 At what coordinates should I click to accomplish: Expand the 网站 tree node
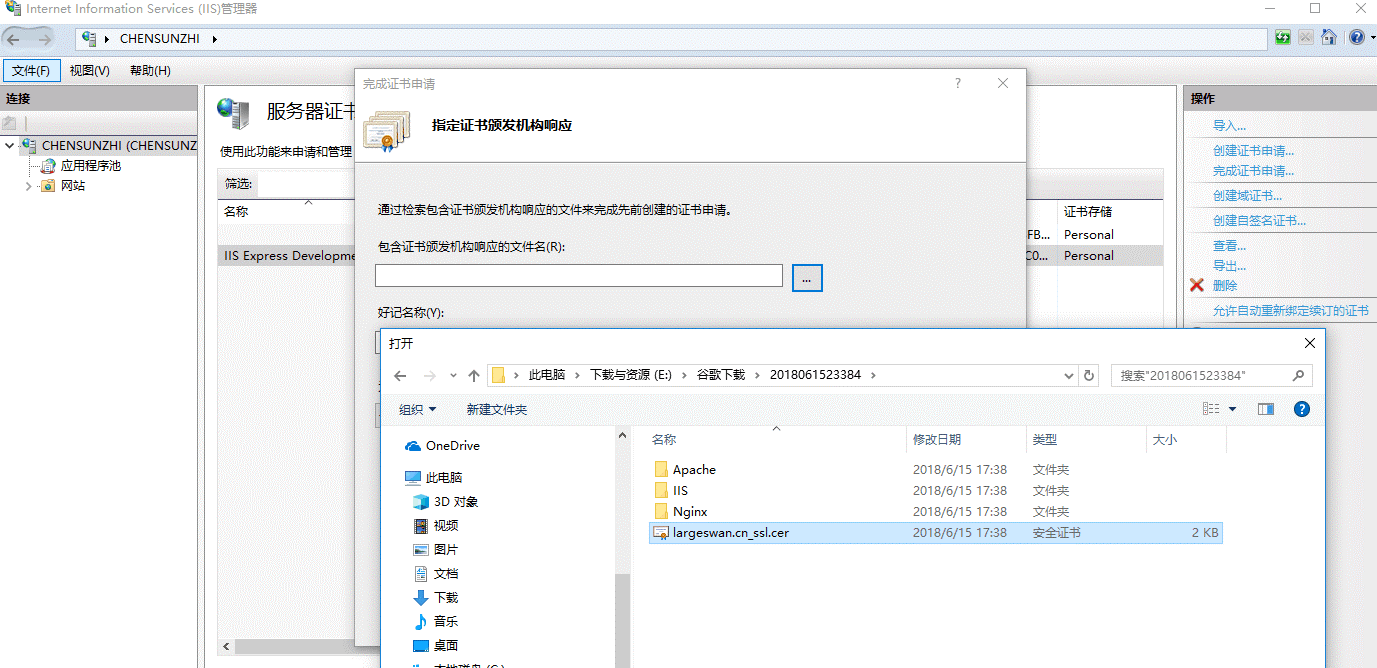(x=28, y=186)
